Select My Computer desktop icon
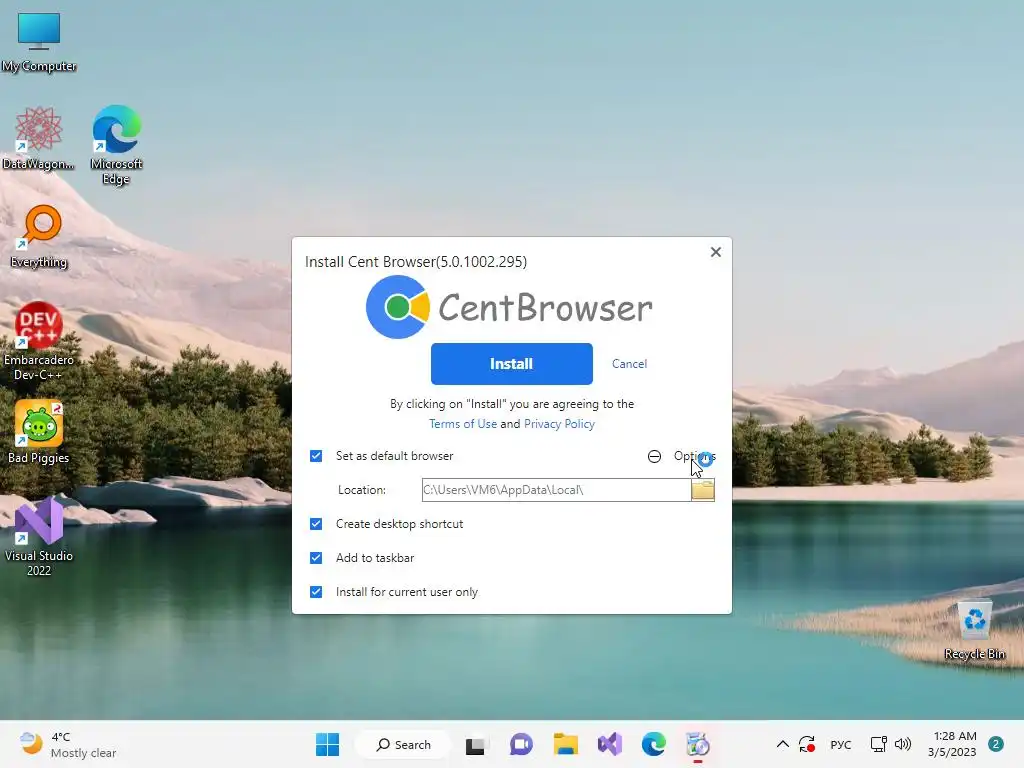The width and height of the screenshot is (1024, 768). [39, 42]
